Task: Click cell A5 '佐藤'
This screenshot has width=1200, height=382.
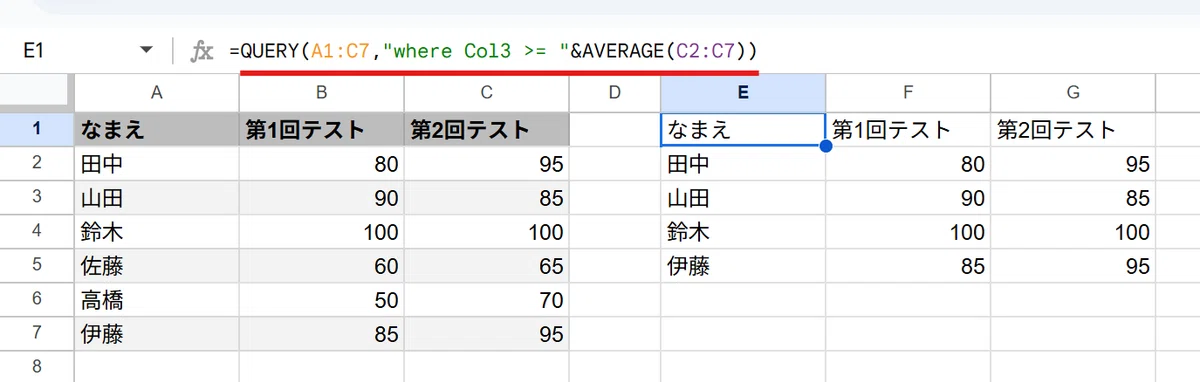Action: click(x=156, y=265)
